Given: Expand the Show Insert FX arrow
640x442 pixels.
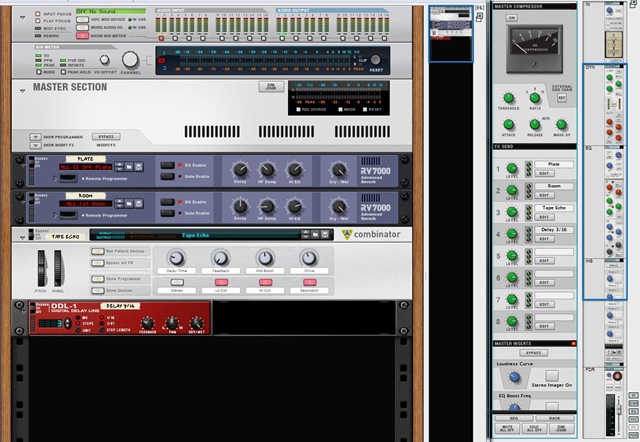Looking at the screenshot, I should [36, 145].
